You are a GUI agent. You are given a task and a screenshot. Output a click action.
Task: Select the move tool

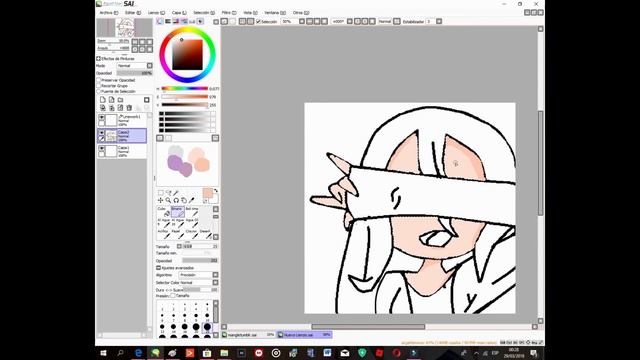coord(160,200)
